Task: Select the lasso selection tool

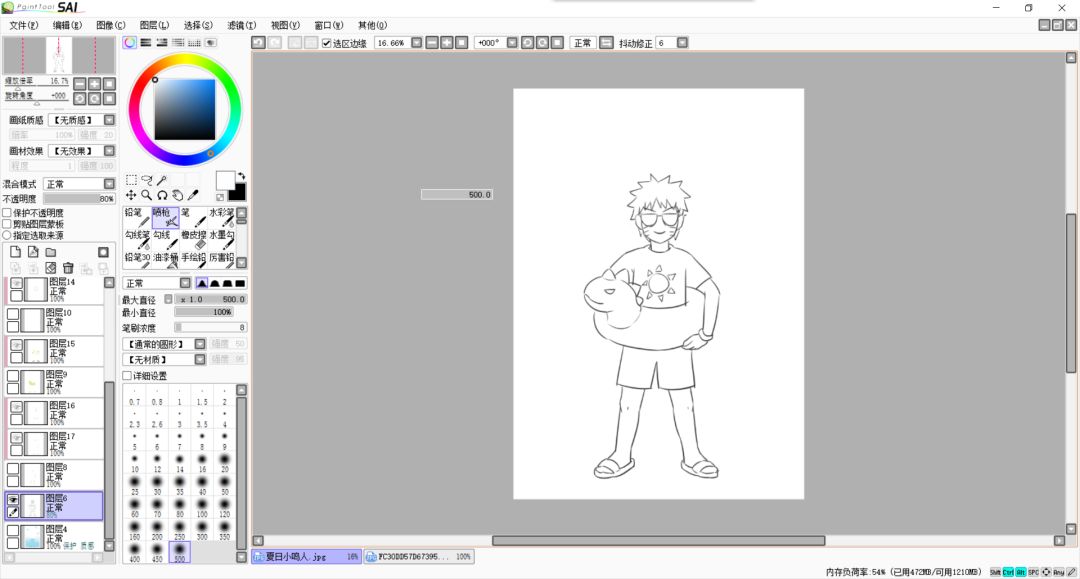Action: [x=147, y=180]
